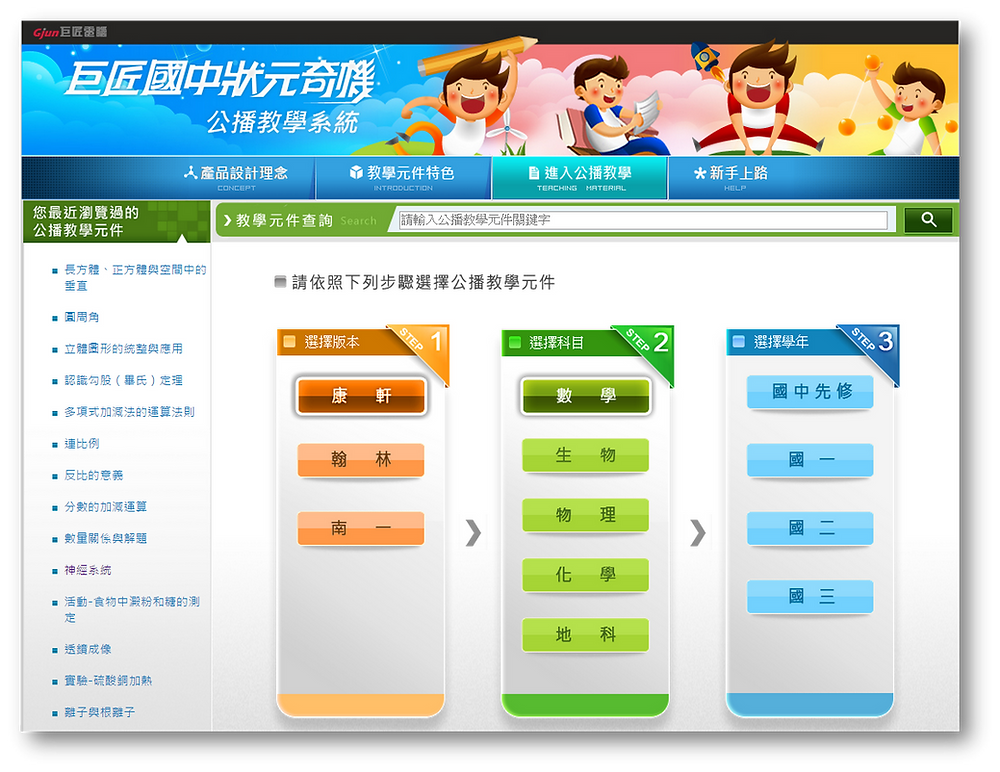Select 翰林 version button
1000x772 pixels.
[361, 459]
